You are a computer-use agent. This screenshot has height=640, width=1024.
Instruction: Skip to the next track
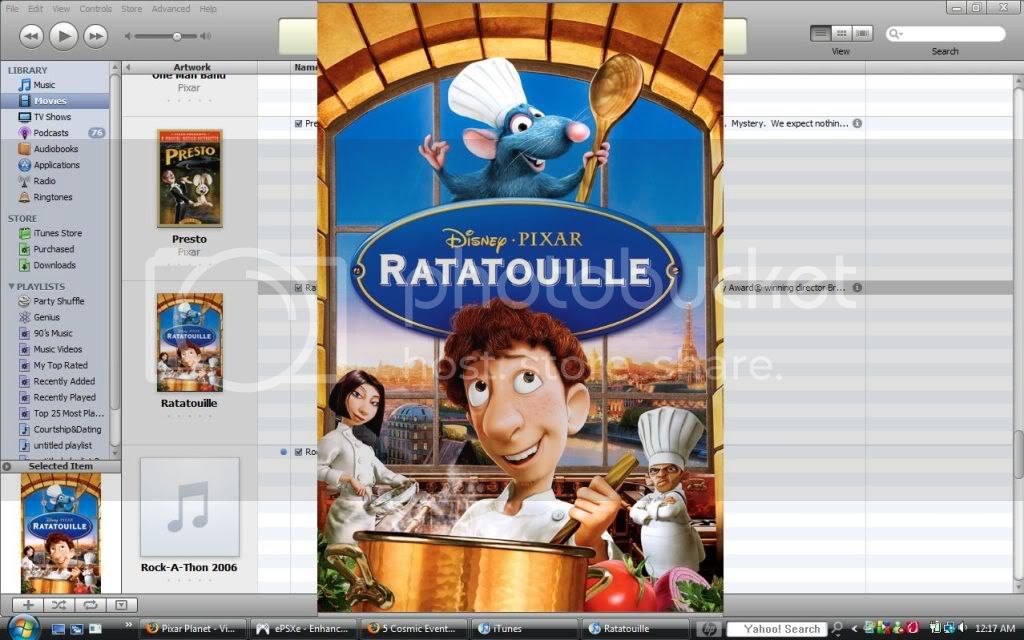click(x=95, y=36)
